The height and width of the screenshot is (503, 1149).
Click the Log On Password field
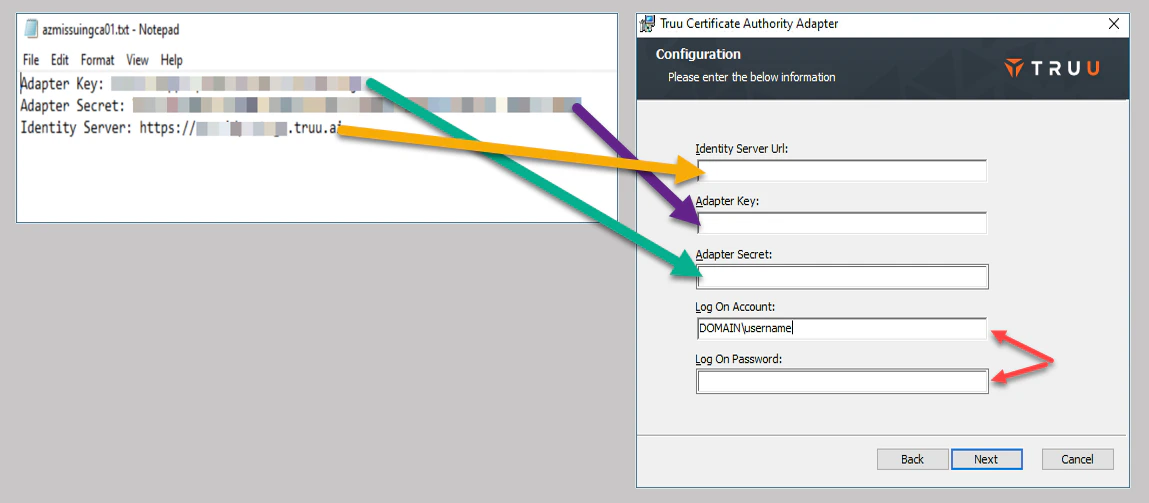coord(842,381)
